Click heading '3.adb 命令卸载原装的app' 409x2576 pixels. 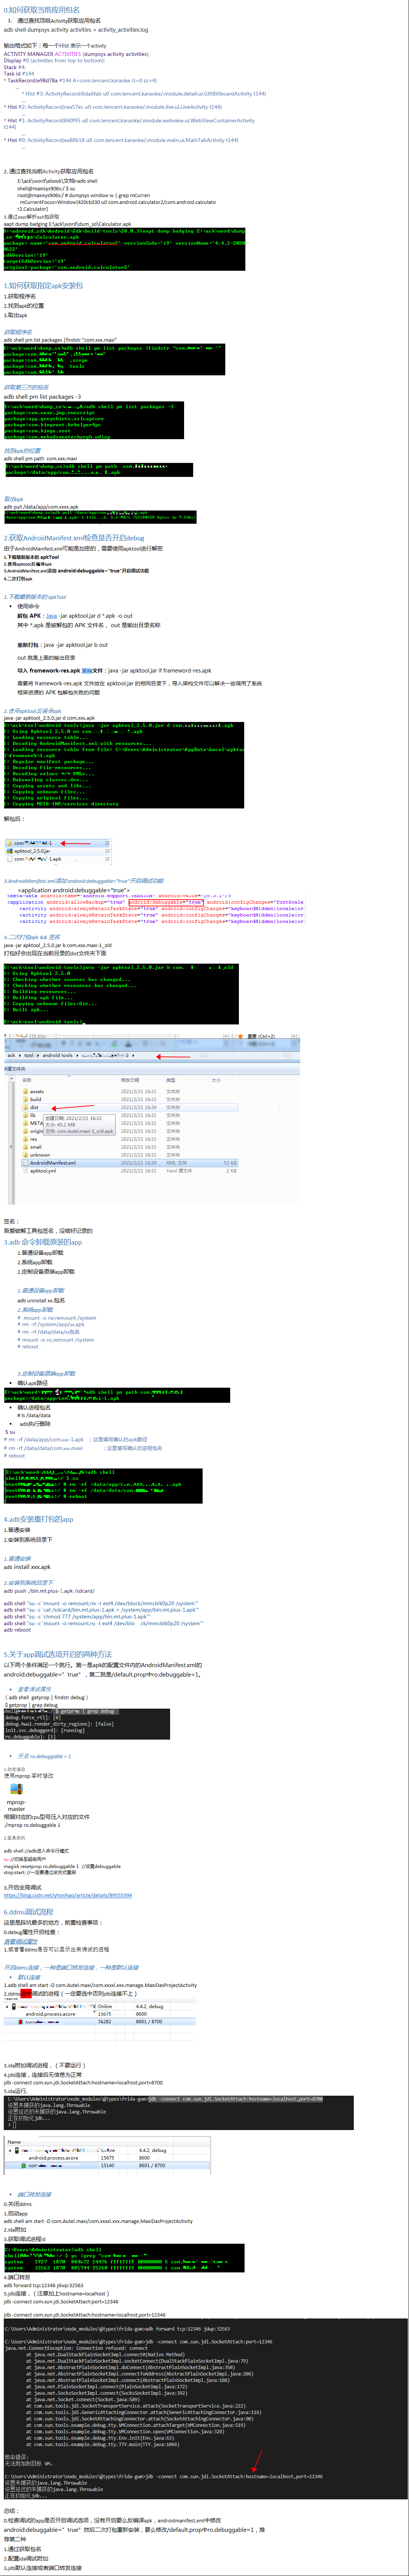click(x=43, y=1242)
